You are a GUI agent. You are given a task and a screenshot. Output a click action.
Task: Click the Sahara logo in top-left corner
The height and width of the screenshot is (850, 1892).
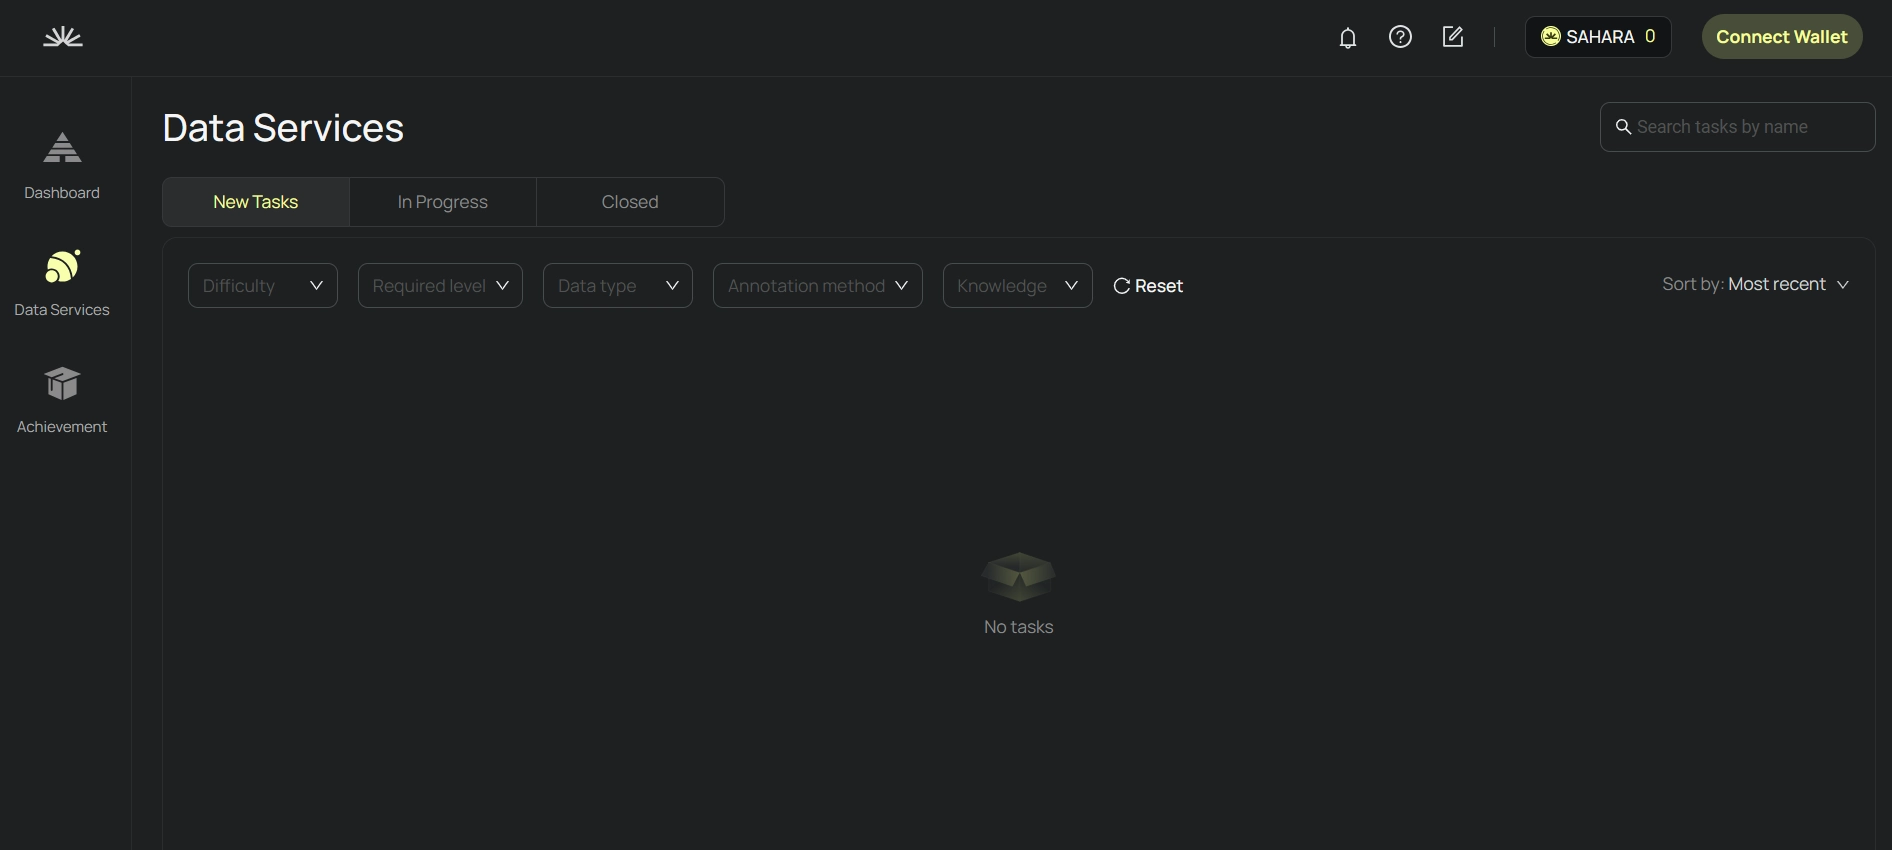(x=63, y=37)
